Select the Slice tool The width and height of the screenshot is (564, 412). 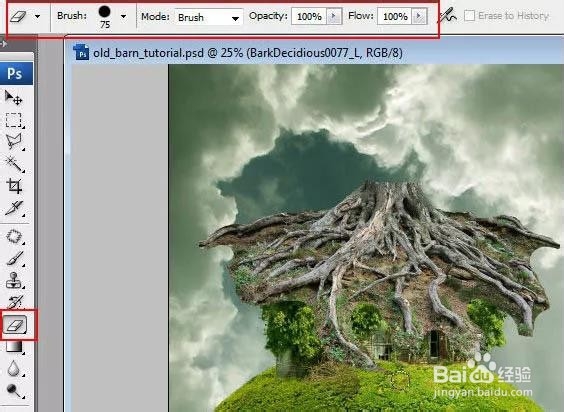tap(14, 209)
